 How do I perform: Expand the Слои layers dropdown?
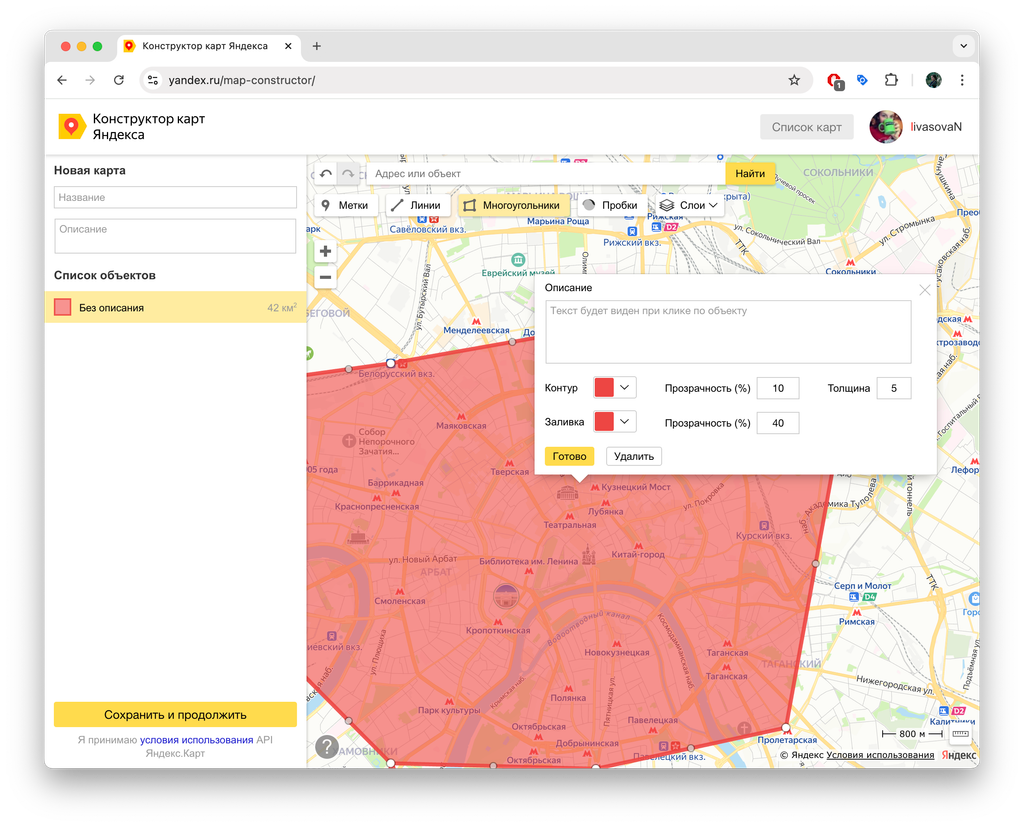coord(690,205)
